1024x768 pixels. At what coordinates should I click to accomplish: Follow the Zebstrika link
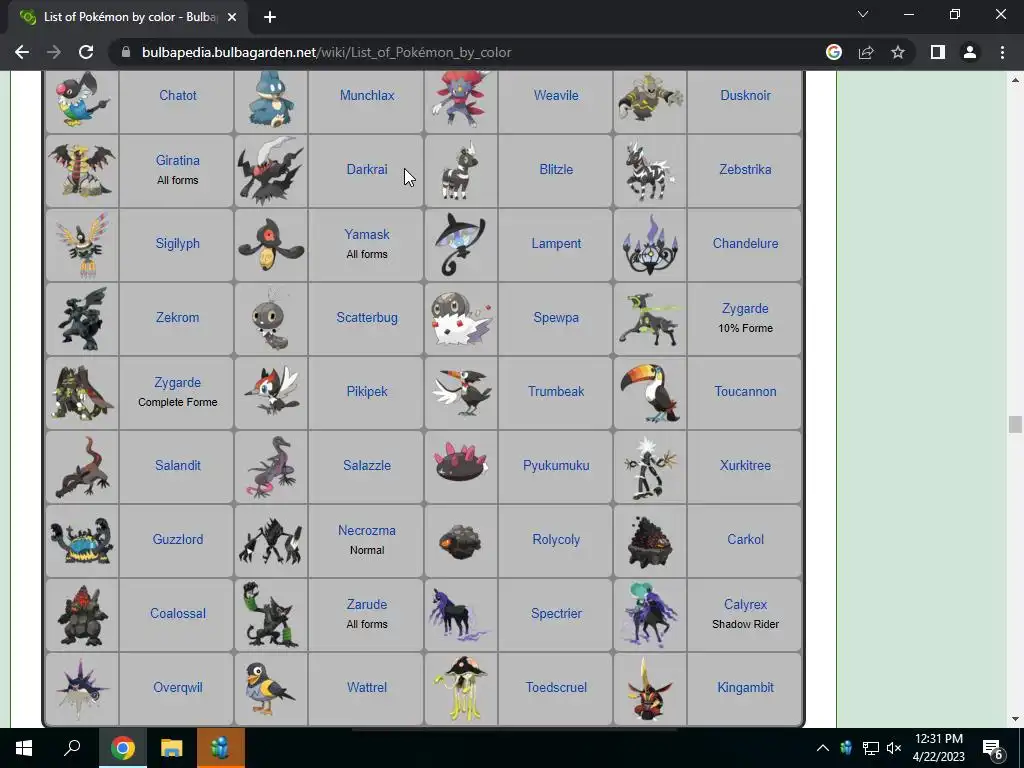pos(745,169)
